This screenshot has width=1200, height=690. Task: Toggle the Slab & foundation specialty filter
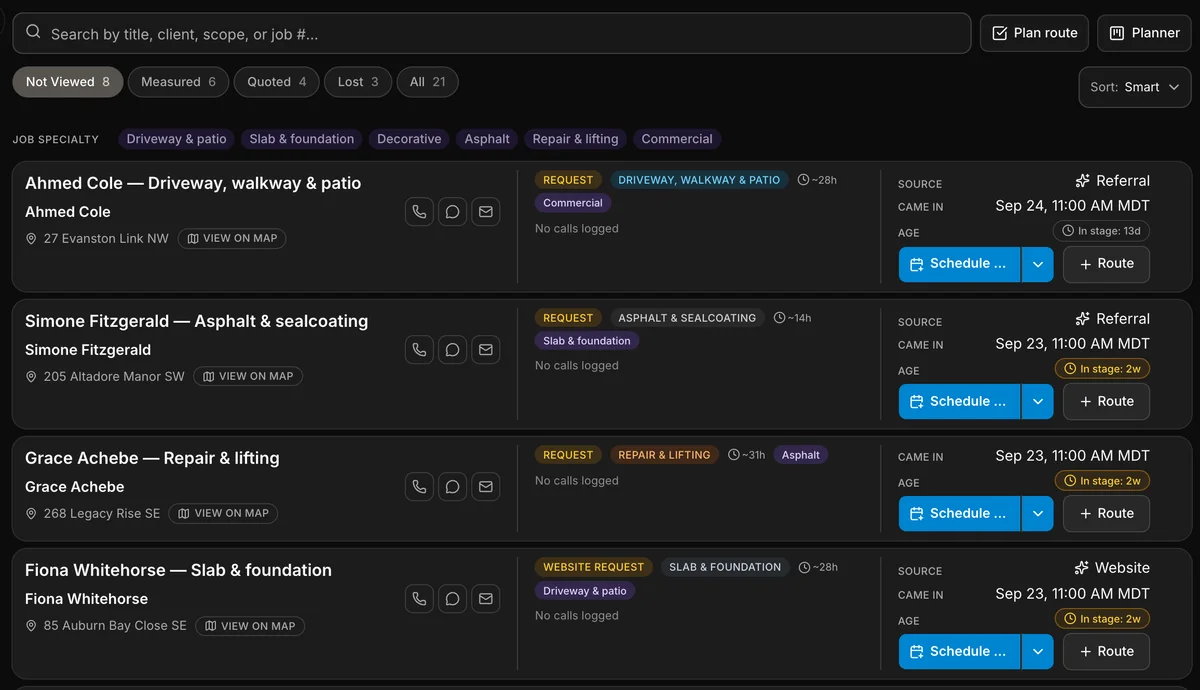click(302, 139)
